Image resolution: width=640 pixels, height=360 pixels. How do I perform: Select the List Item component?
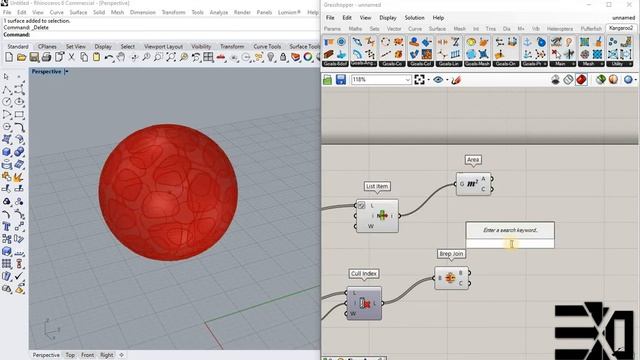tap(377, 216)
